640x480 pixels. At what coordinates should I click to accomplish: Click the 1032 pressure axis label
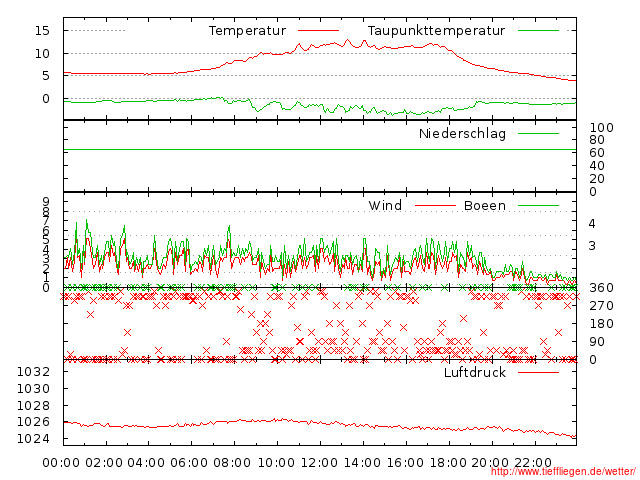(33, 371)
